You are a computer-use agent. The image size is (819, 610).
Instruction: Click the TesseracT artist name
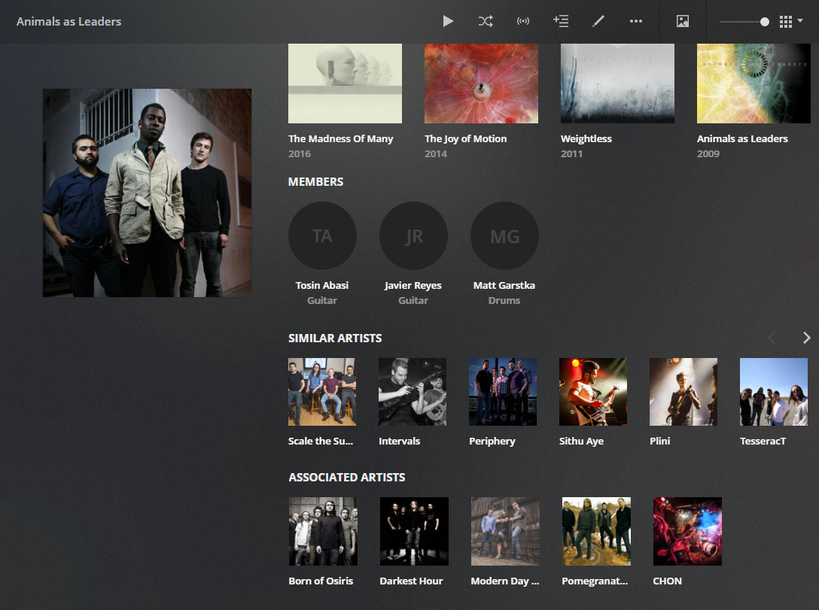click(x=763, y=441)
